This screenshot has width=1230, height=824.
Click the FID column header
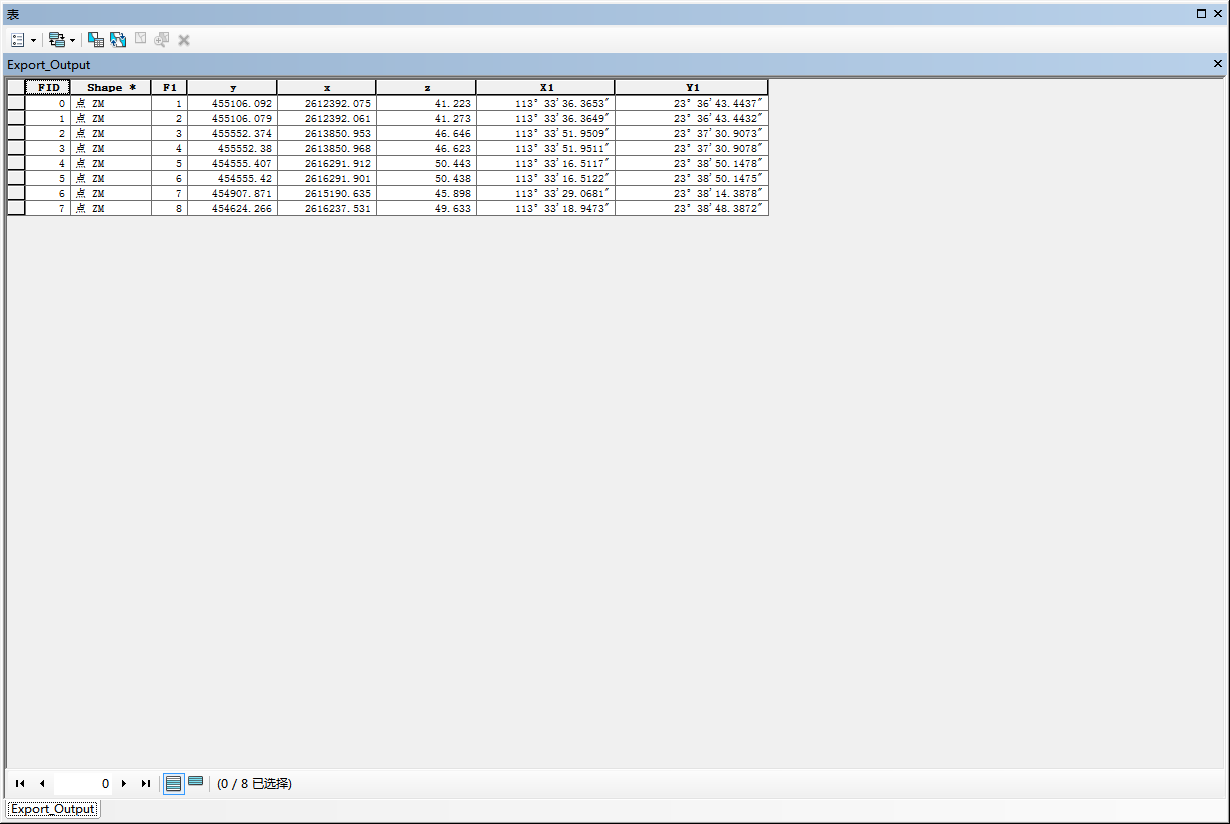[x=48, y=88]
